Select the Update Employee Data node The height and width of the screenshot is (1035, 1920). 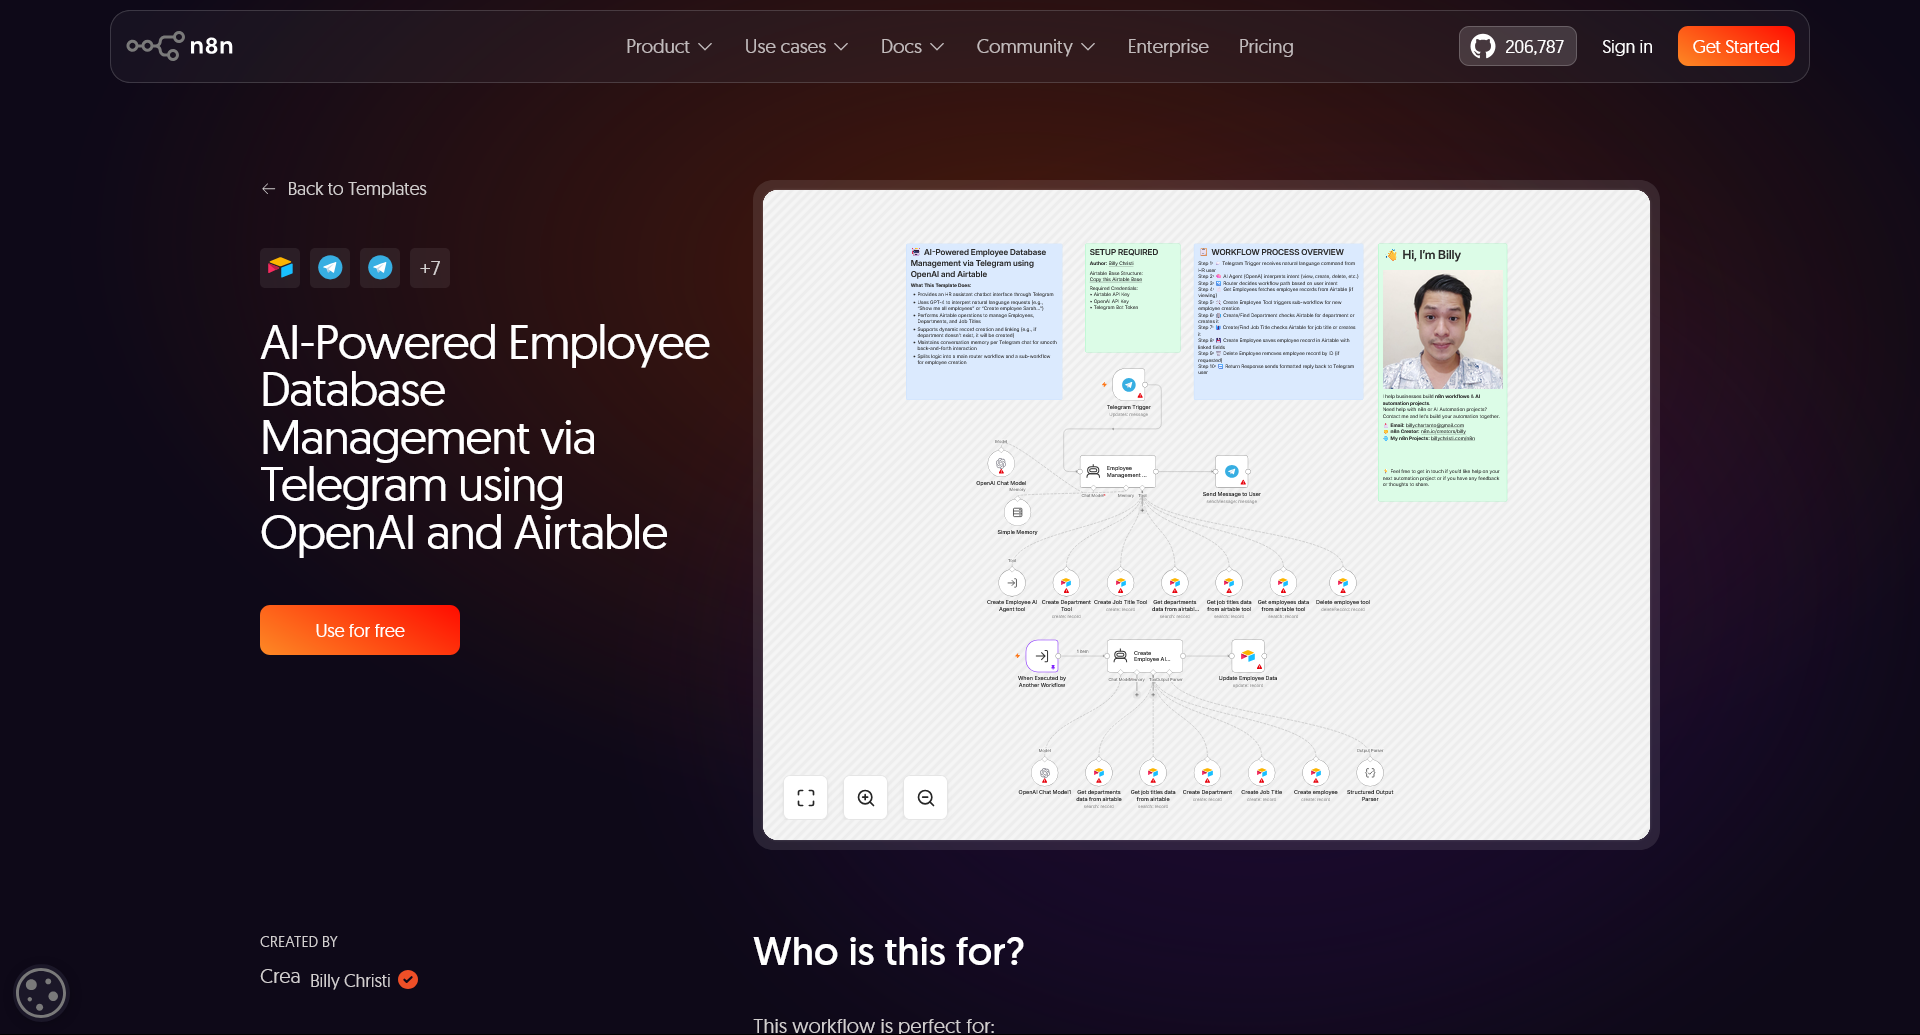(1248, 656)
